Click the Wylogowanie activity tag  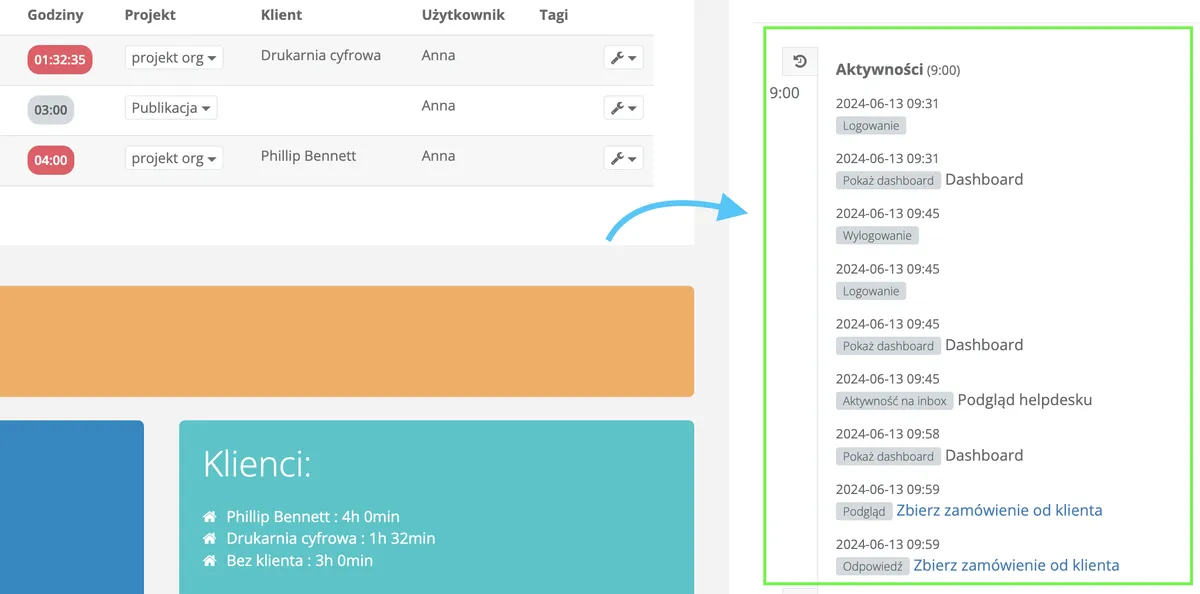(x=877, y=236)
